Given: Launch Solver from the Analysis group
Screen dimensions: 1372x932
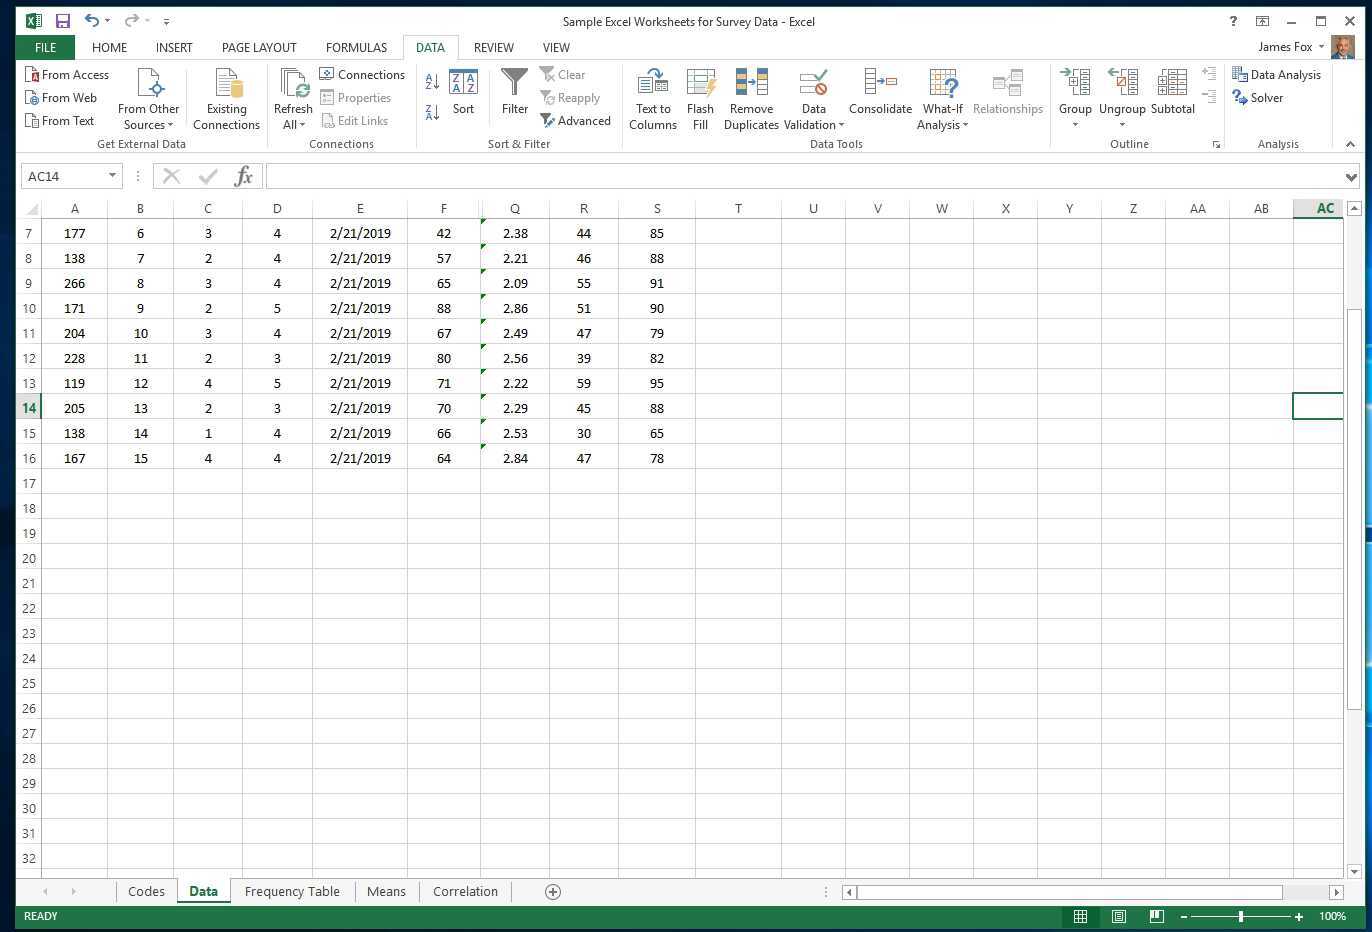Looking at the screenshot, I should pos(1258,98).
